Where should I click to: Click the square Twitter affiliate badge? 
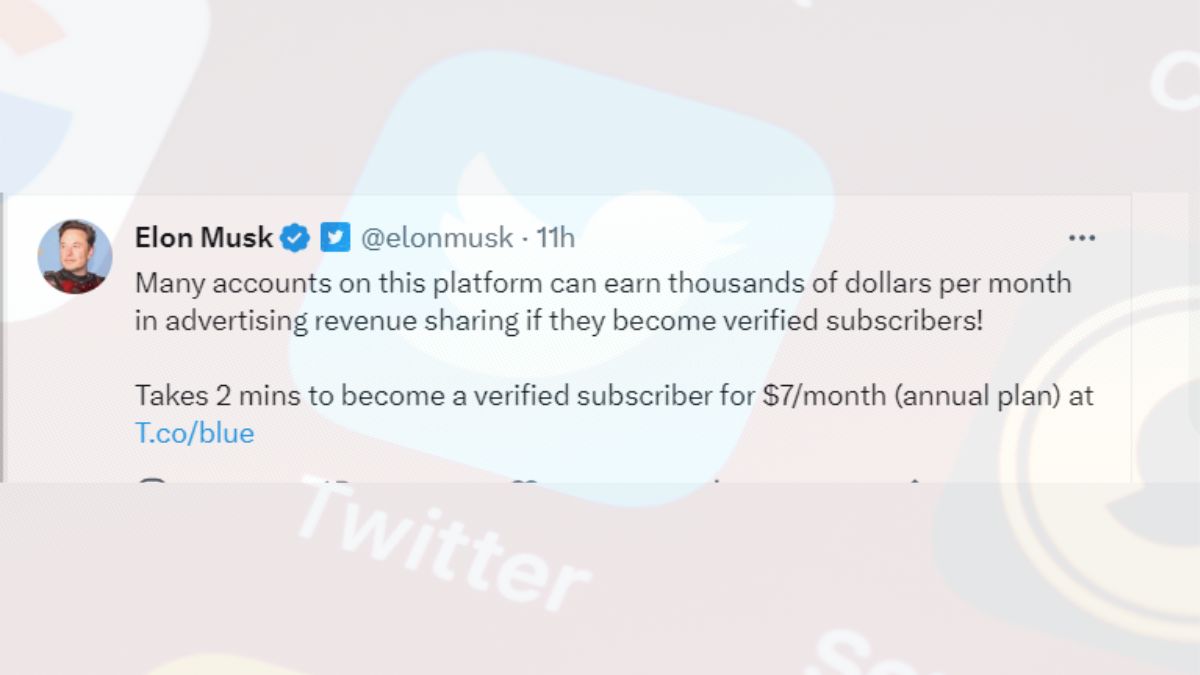[x=334, y=238]
